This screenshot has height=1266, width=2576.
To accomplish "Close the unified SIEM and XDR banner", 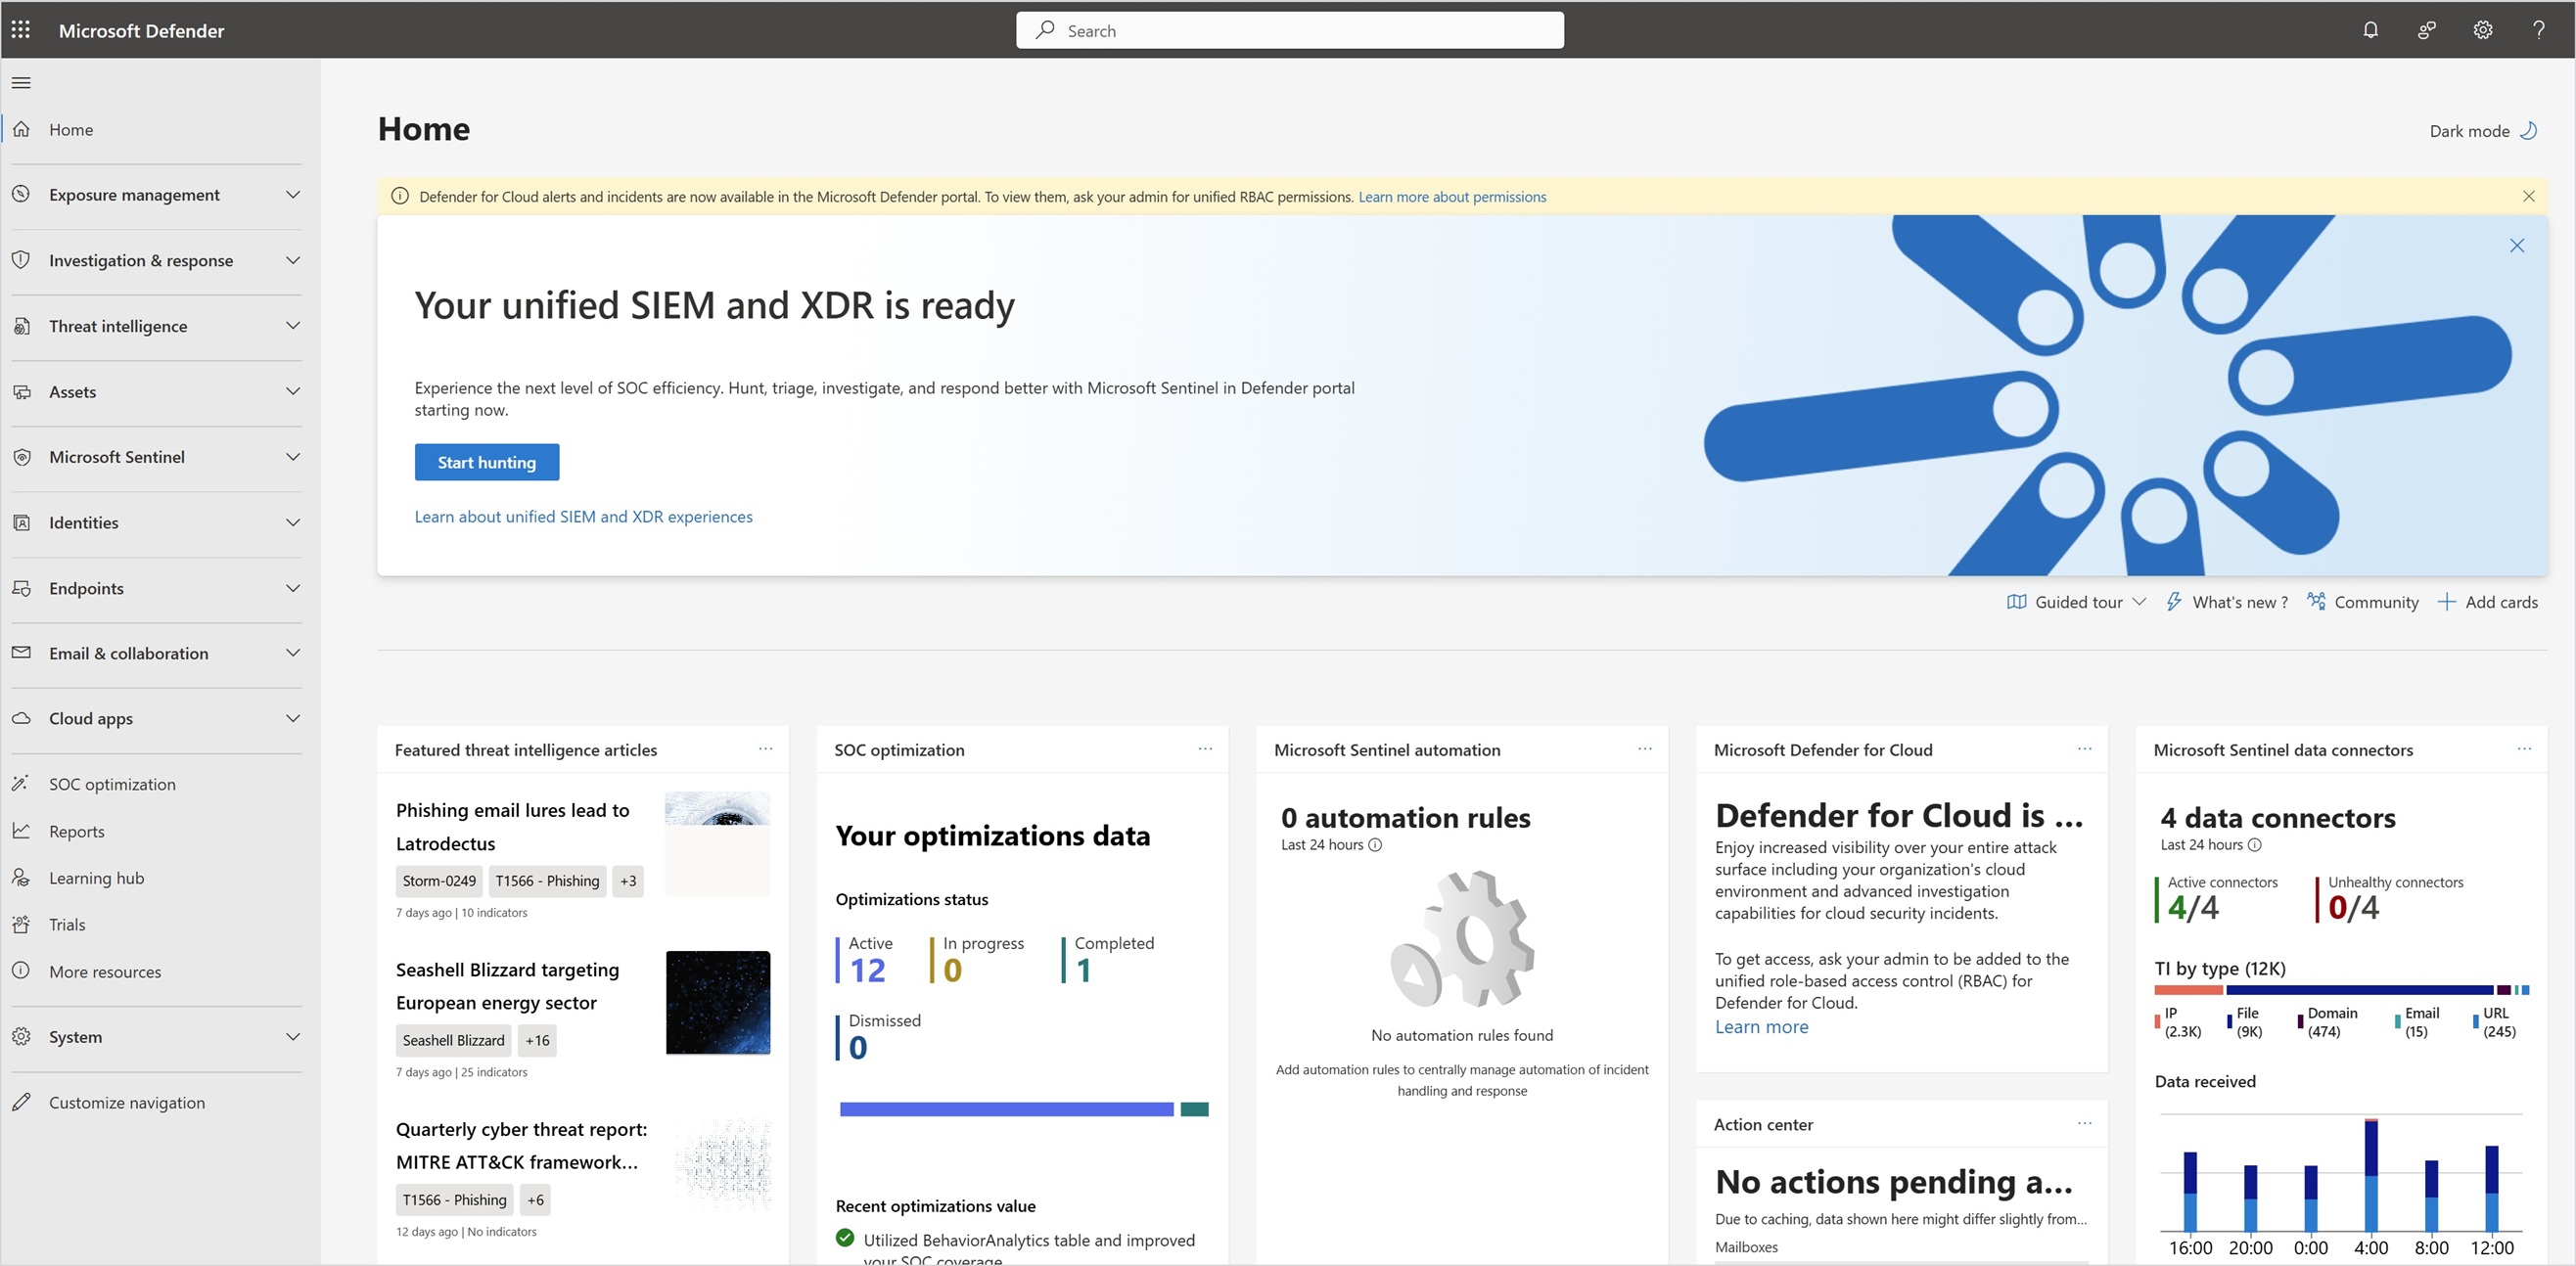I will (2517, 245).
